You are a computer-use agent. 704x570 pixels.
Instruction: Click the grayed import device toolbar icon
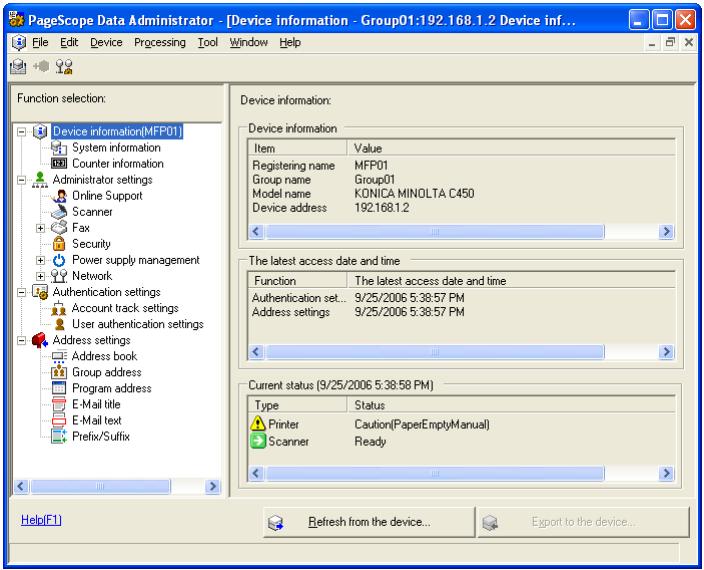(41, 66)
